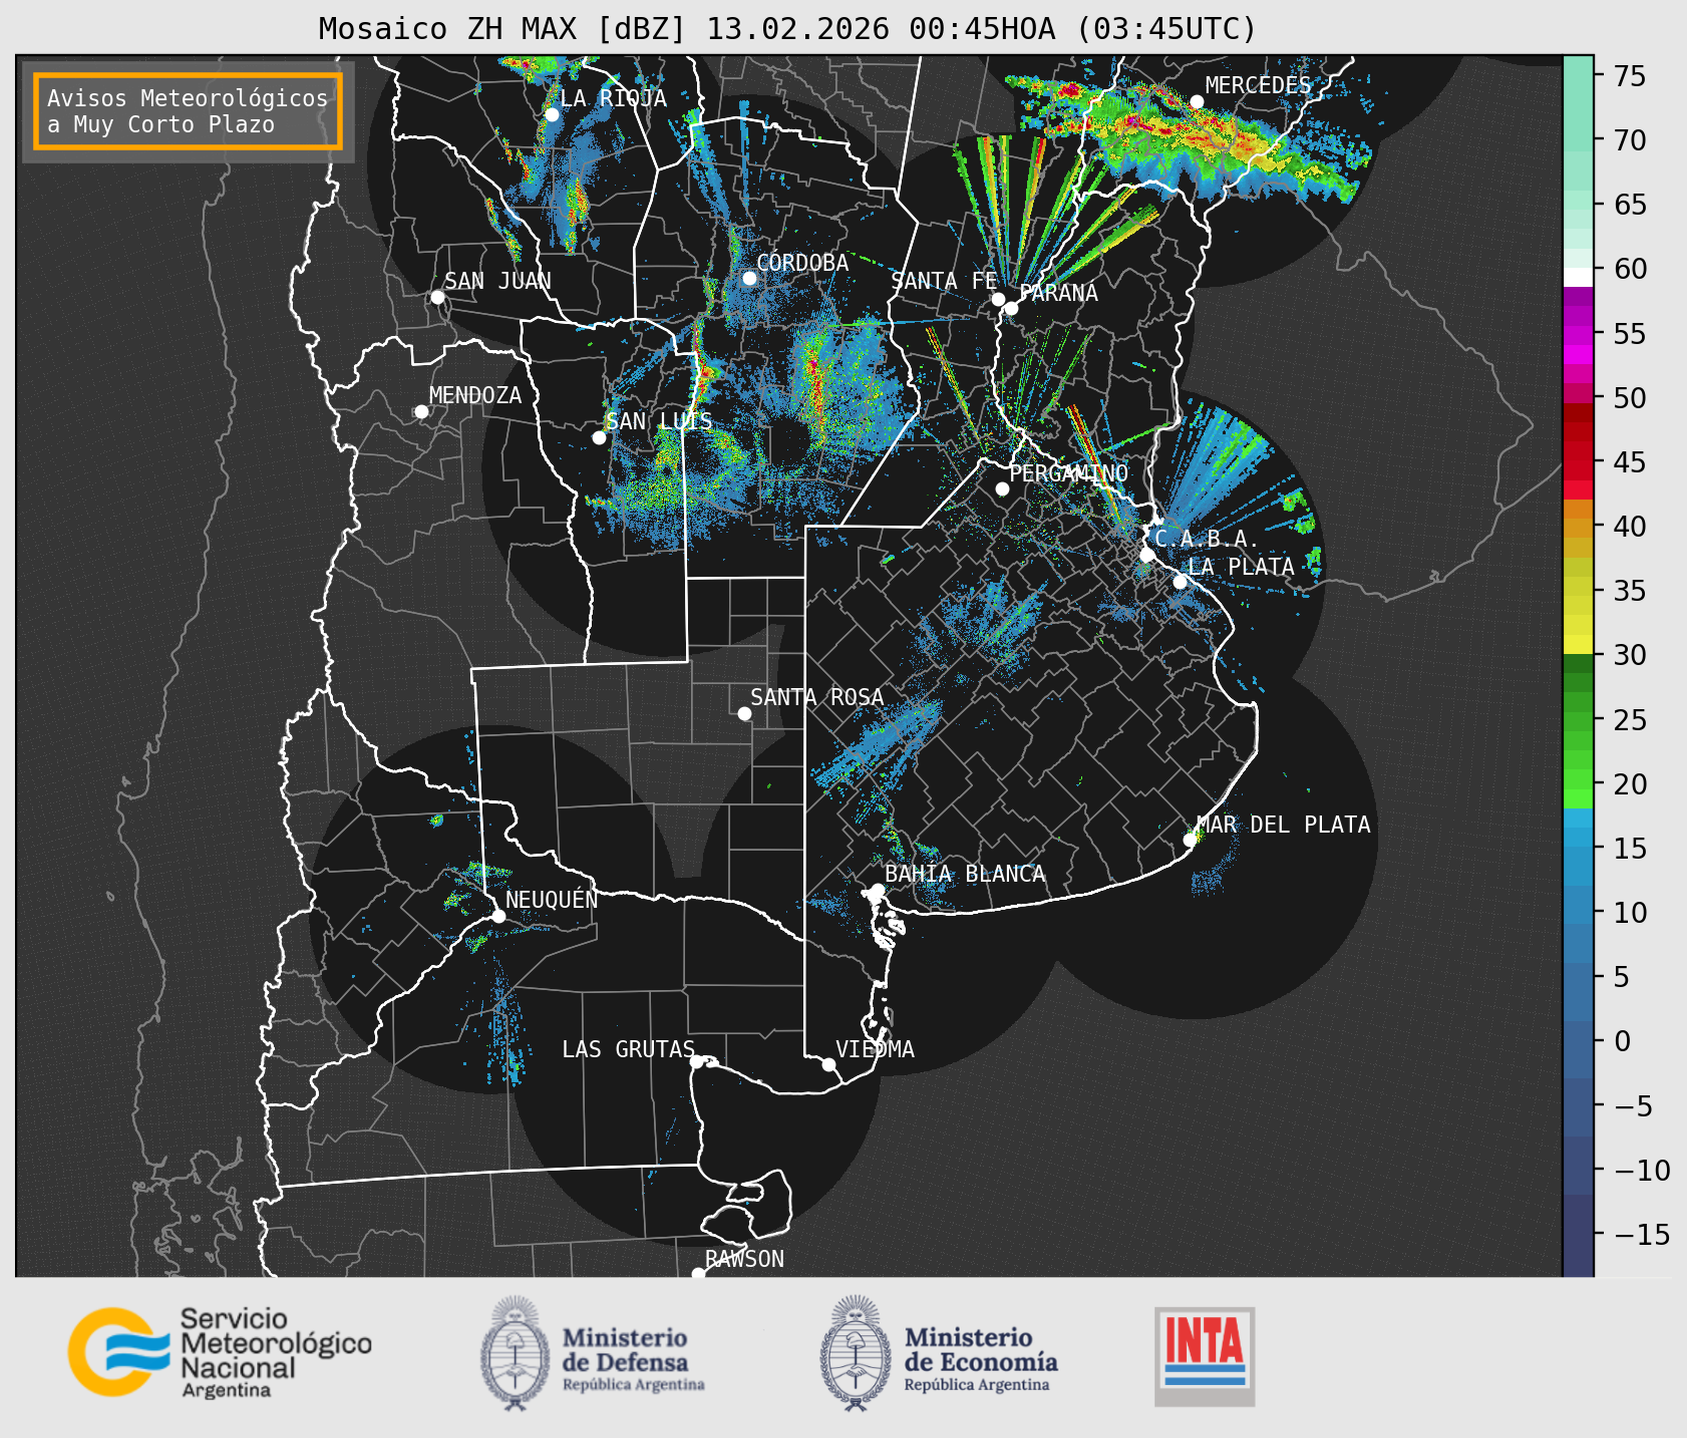This screenshot has width=1687, height=1438.
Task: Click the 'CORDOBA' map label
Action: [802, 263]
